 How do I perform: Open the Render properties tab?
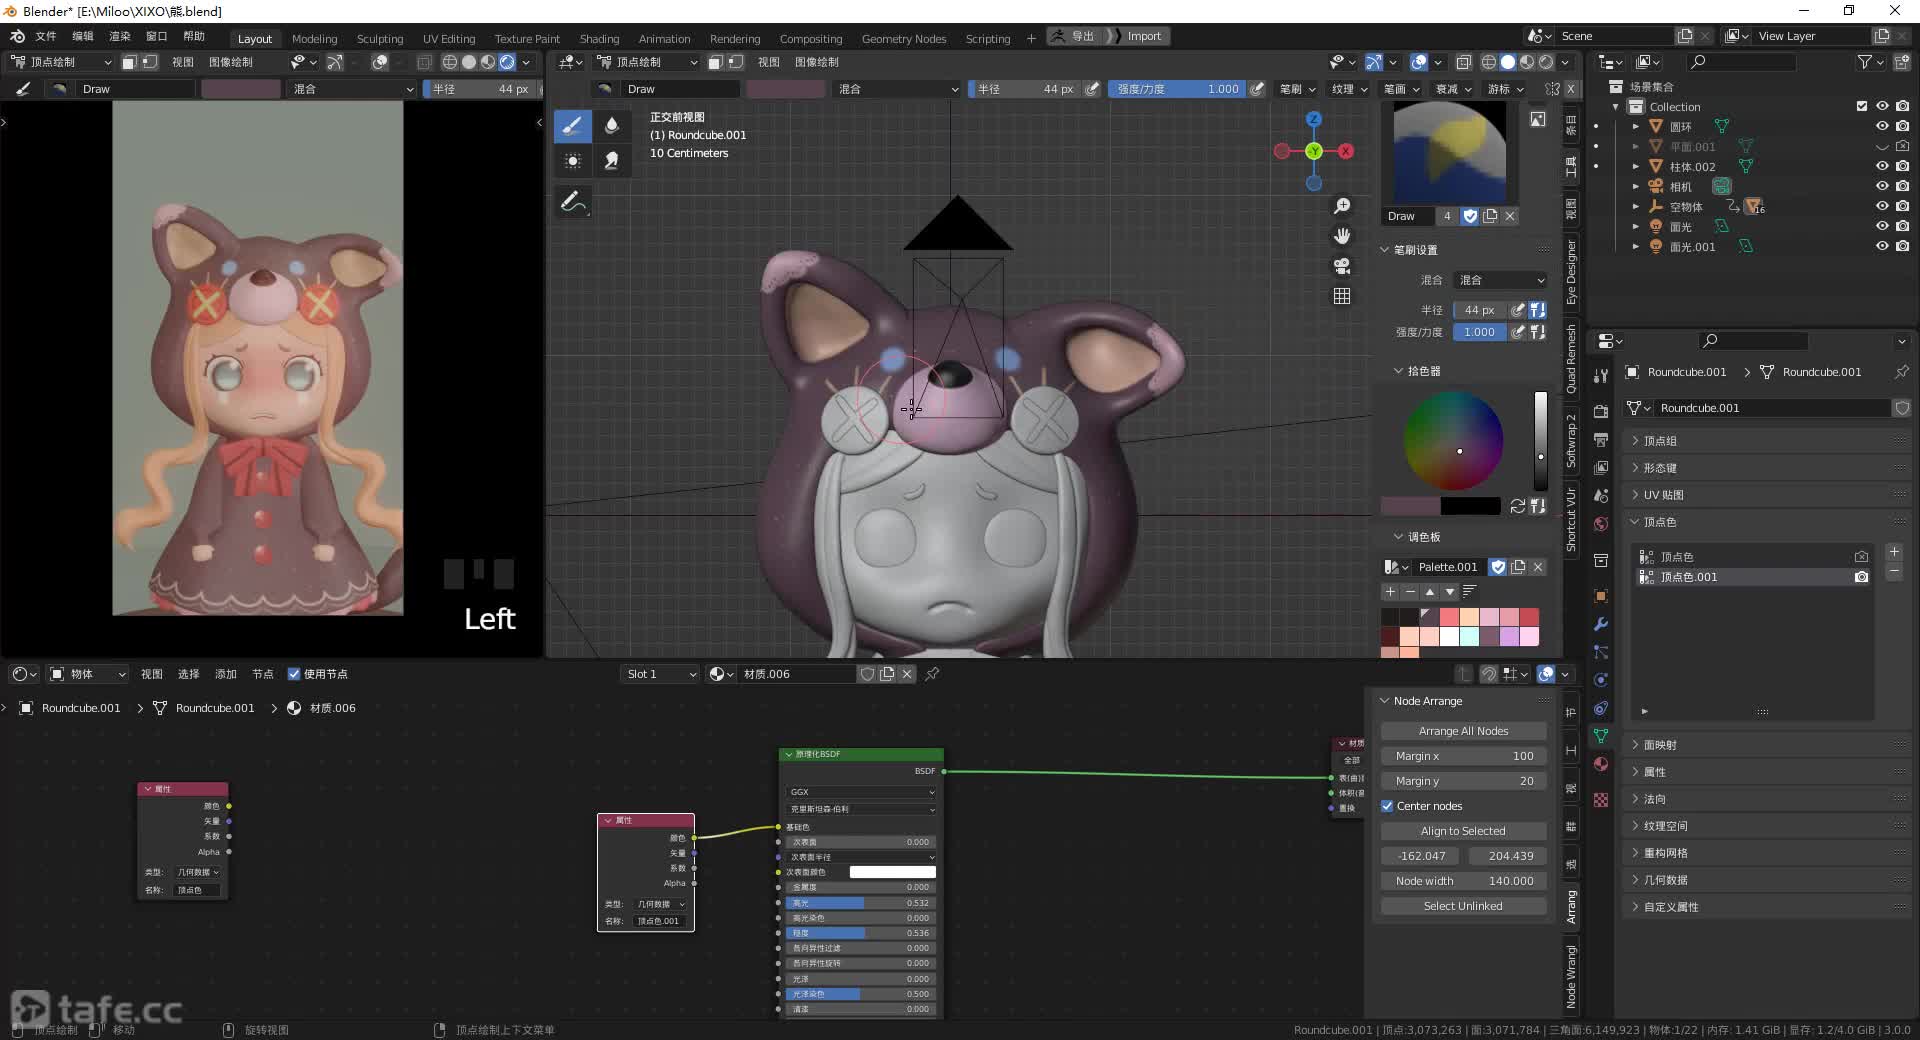[x=1601, y=411]
